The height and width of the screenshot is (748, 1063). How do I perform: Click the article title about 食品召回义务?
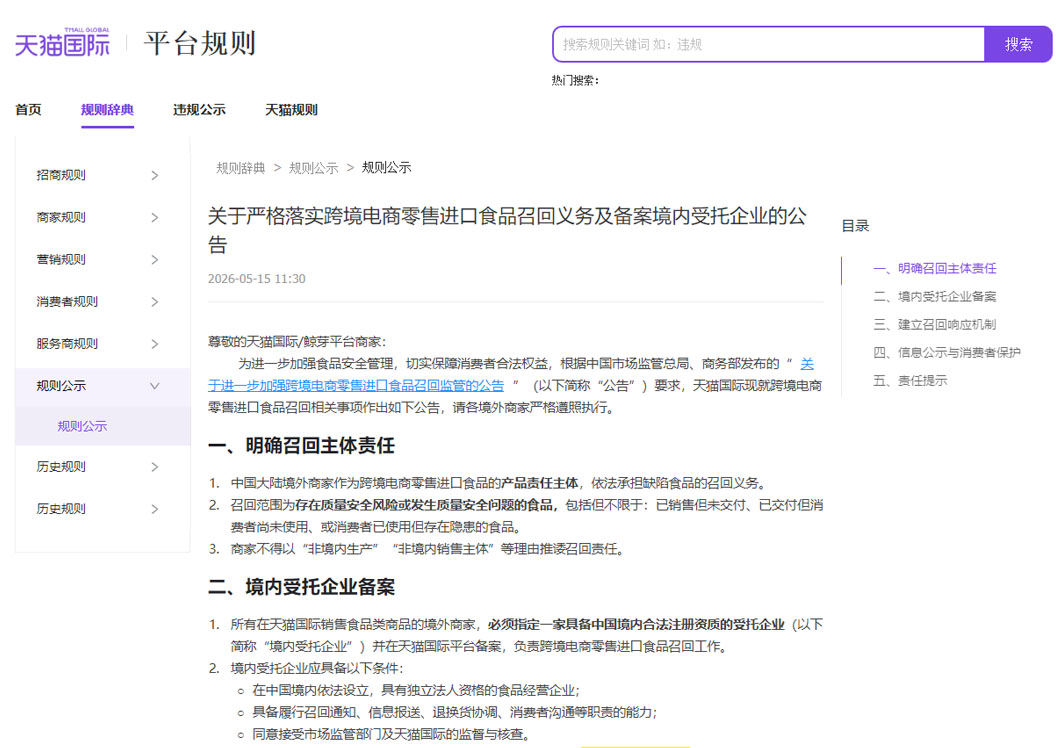[x=508, y=230]
